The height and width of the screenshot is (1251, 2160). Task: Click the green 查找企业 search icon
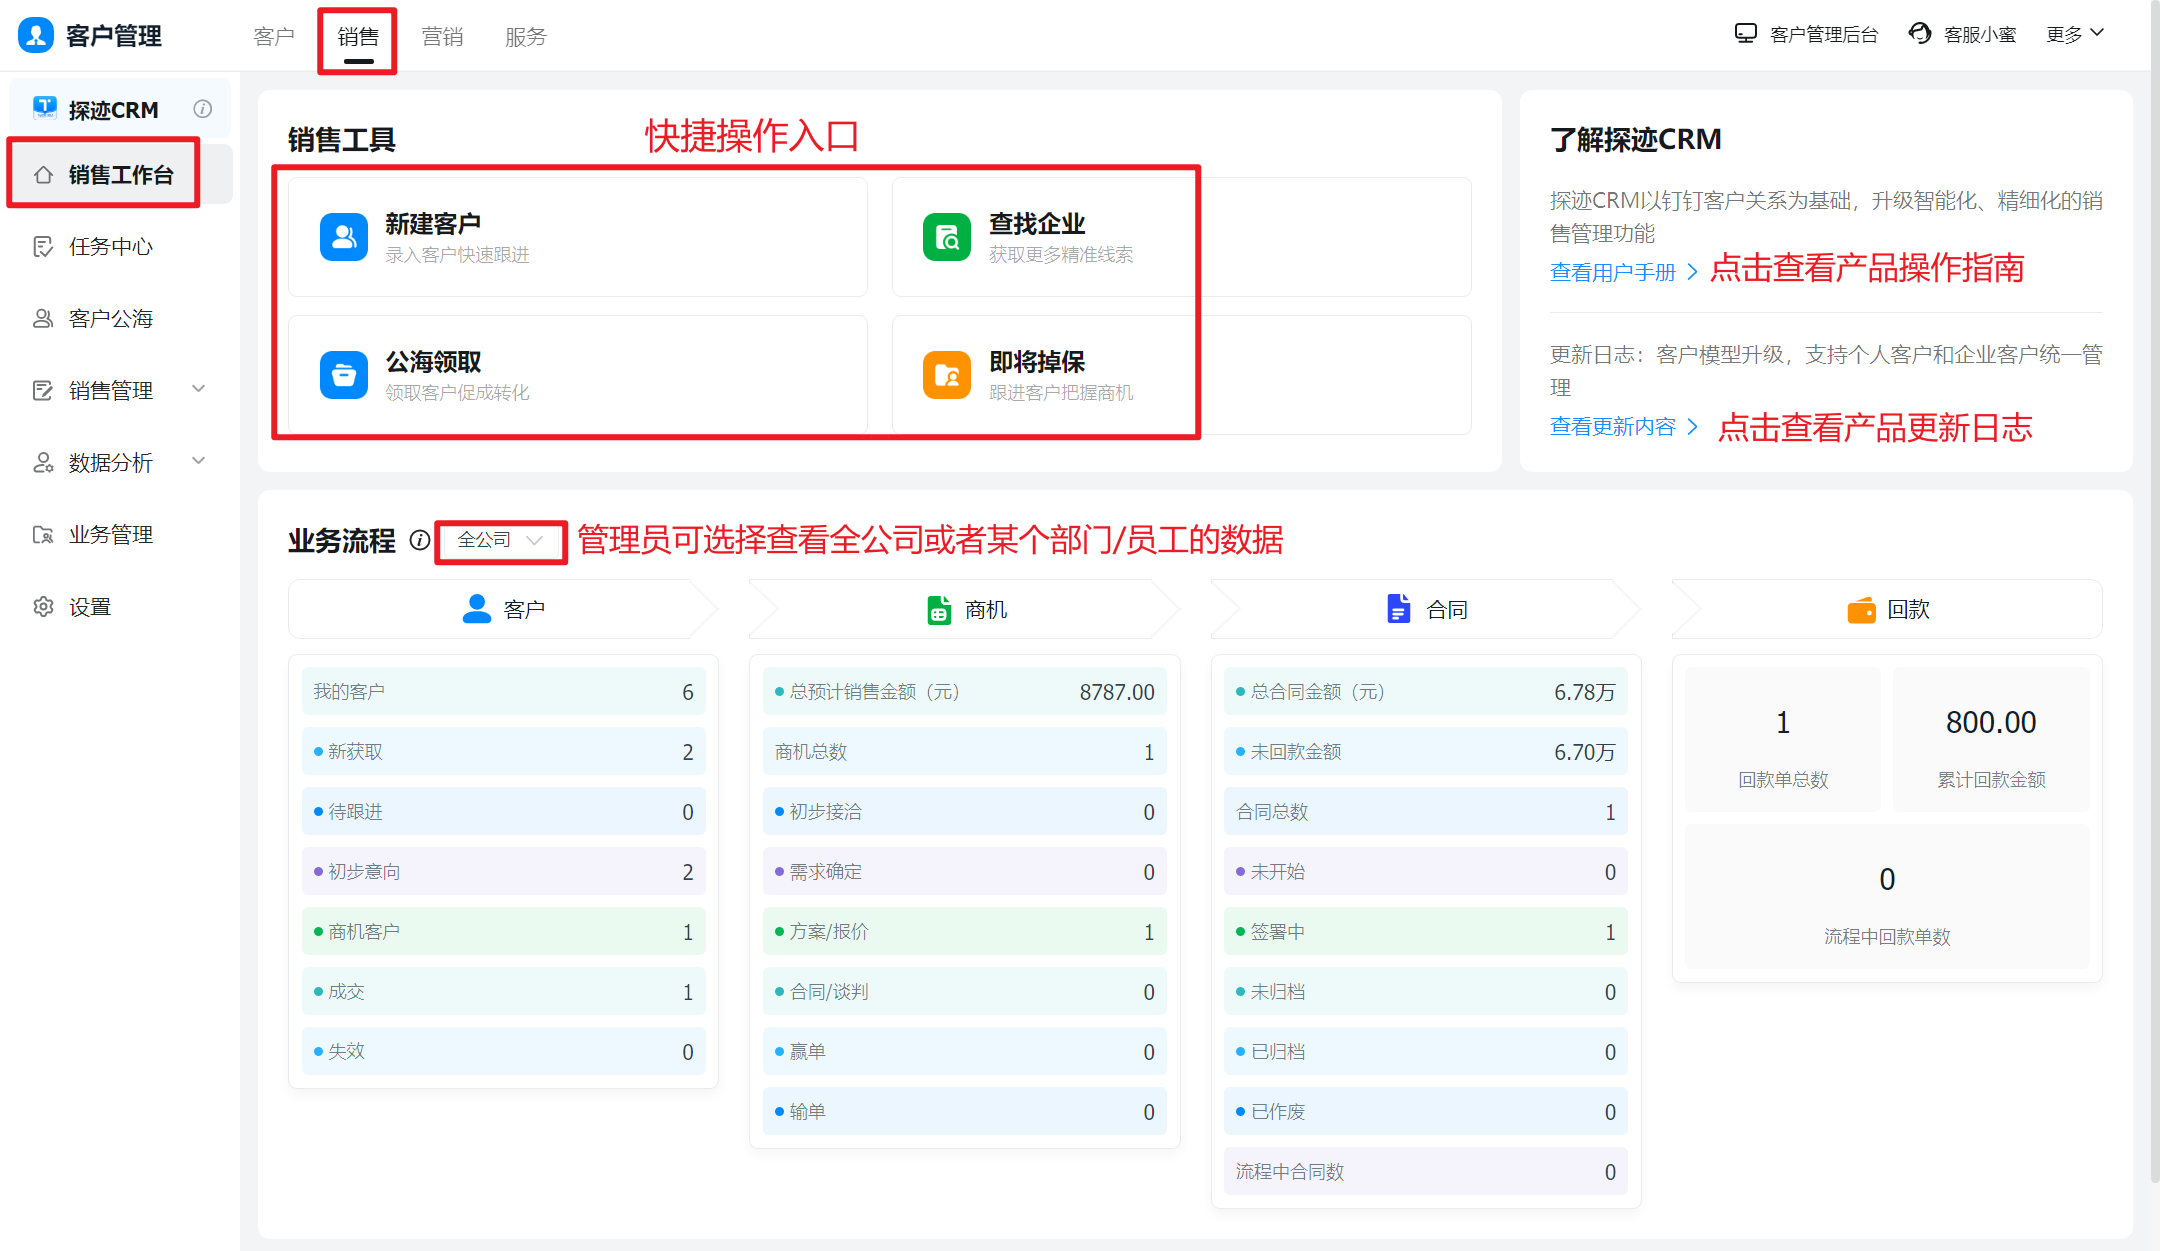point(946,237)
